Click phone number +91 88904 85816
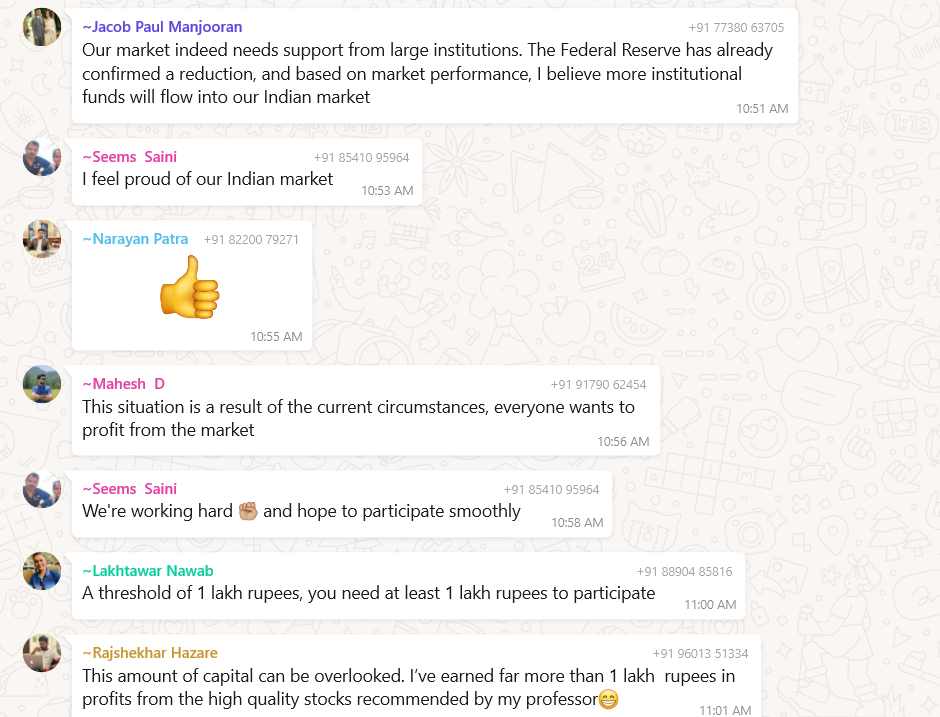 [684, 572]
